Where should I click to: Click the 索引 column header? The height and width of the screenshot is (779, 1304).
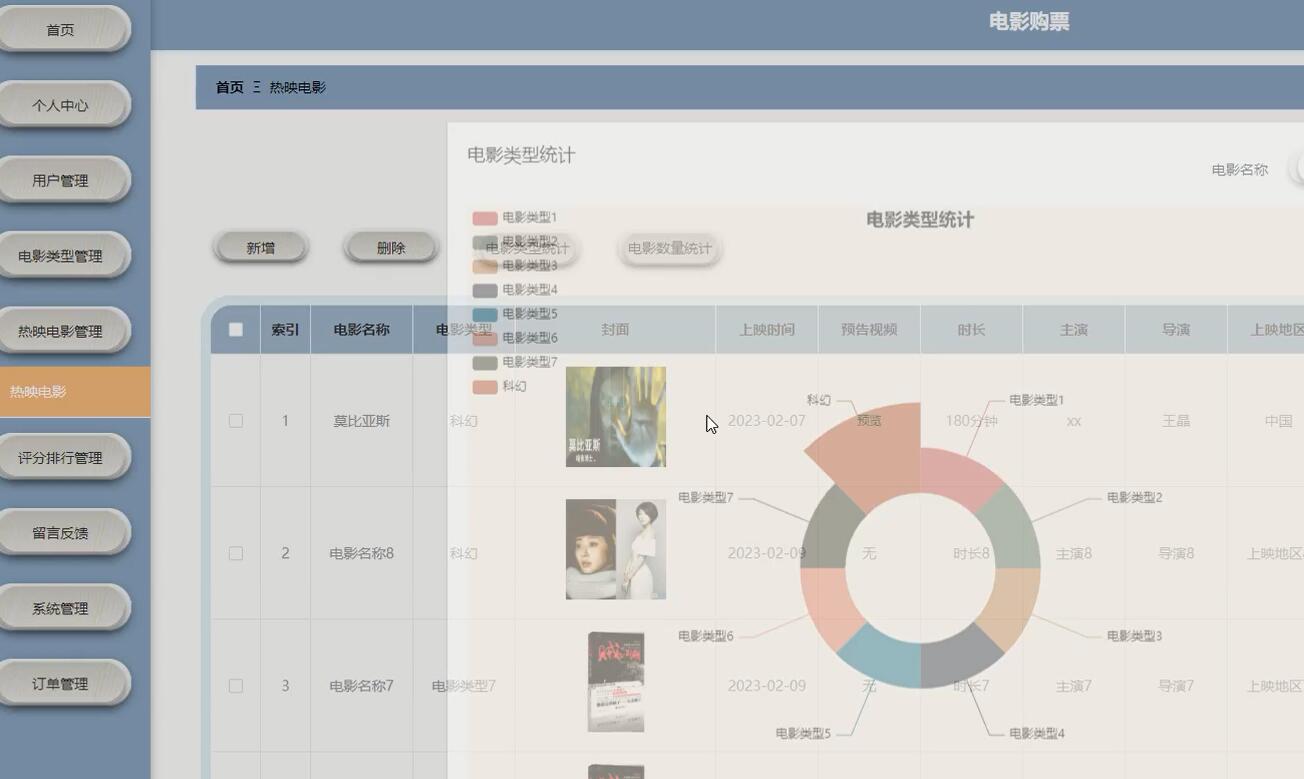tap(285, 329)
